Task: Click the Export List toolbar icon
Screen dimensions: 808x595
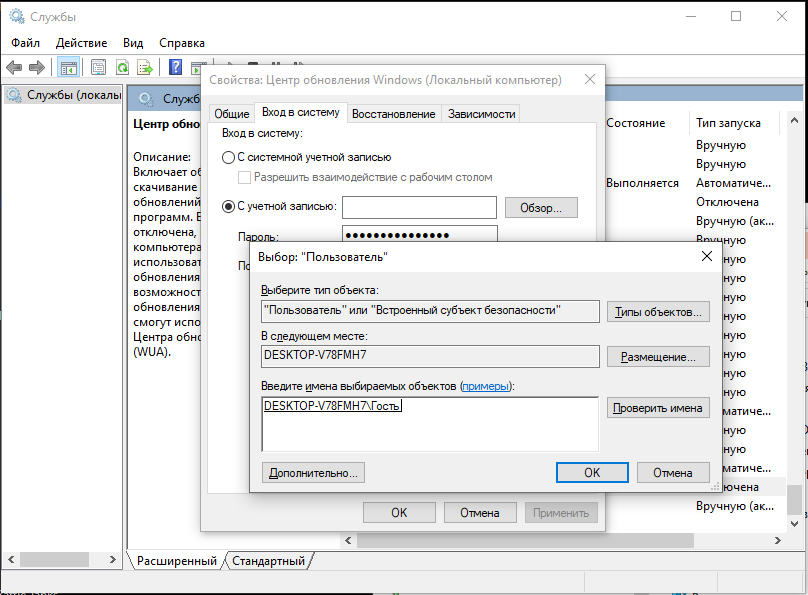Action: pyautogui.click(x=145, y=68)
